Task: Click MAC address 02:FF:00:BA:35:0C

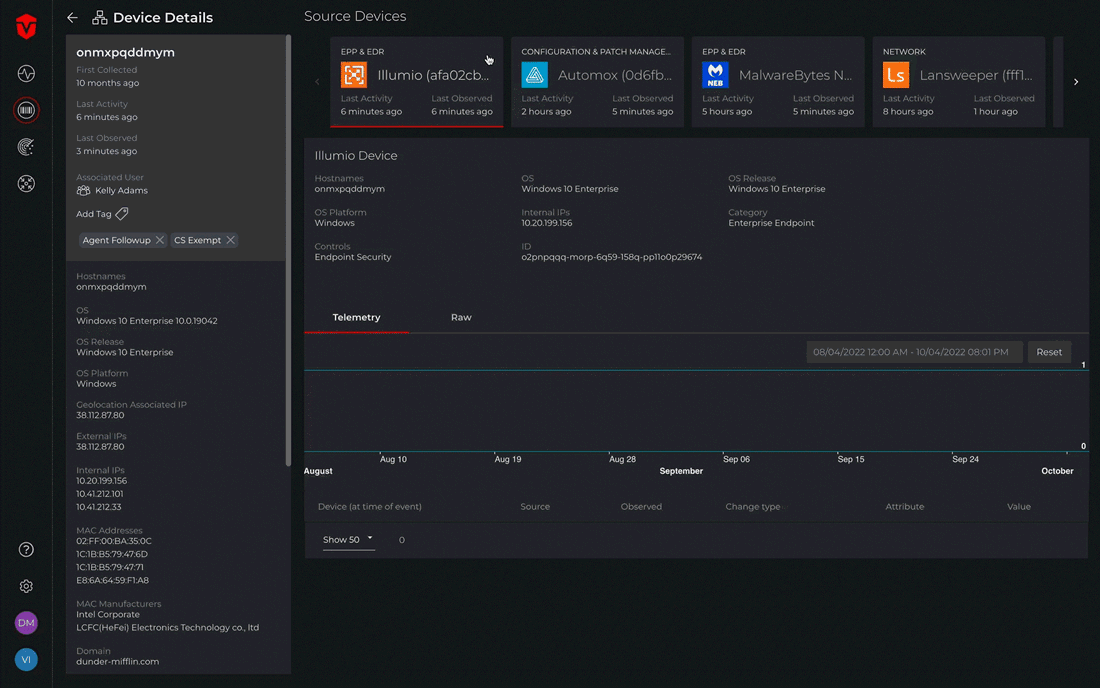Action: [x=114, y=541]
